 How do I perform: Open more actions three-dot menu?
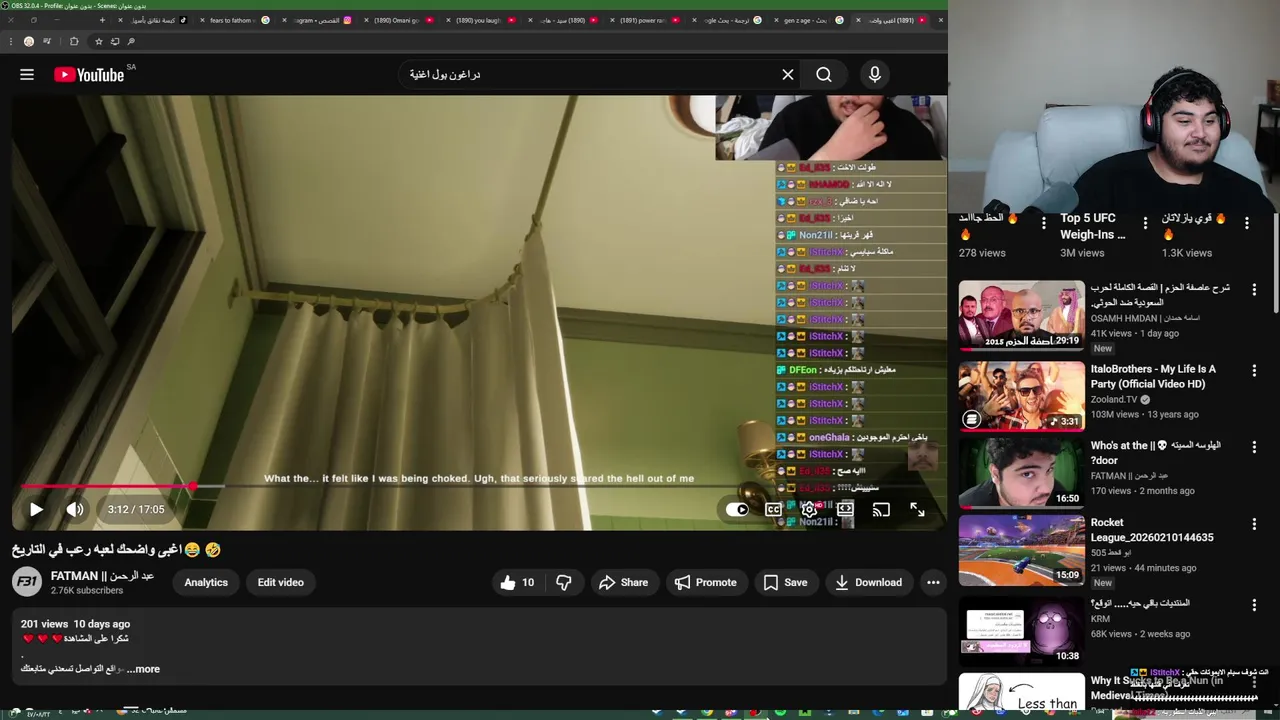933,582
